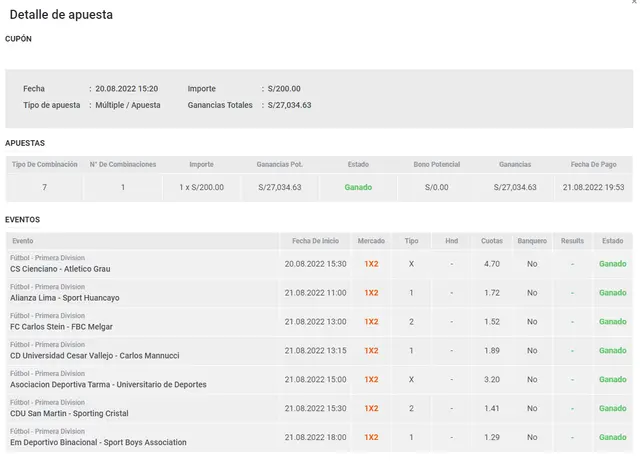
Task: Open Universidad Cesar Vallejo - Carlos Mannucci event
Action: pos(95,356)
